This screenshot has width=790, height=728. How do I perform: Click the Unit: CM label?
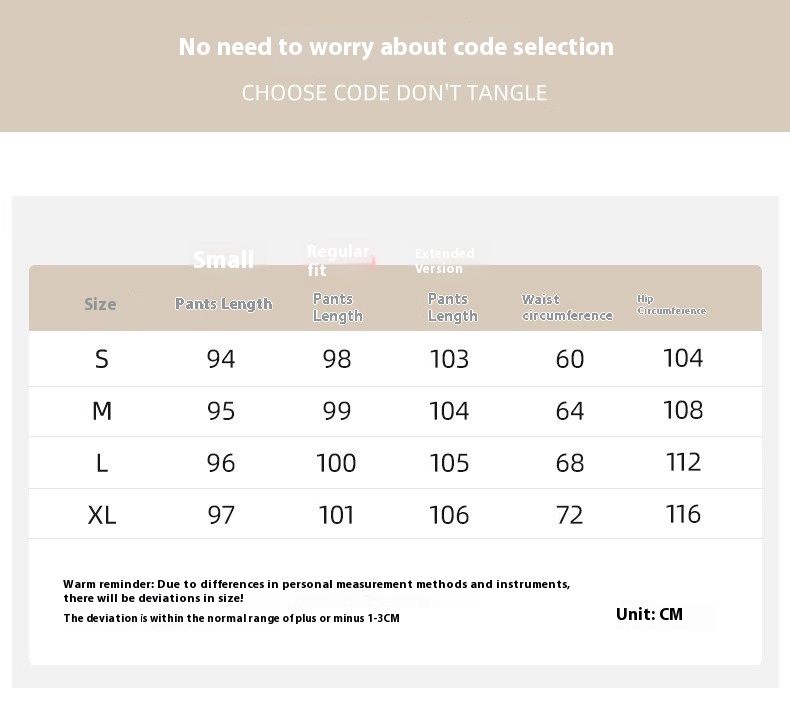tap(649, 614)
